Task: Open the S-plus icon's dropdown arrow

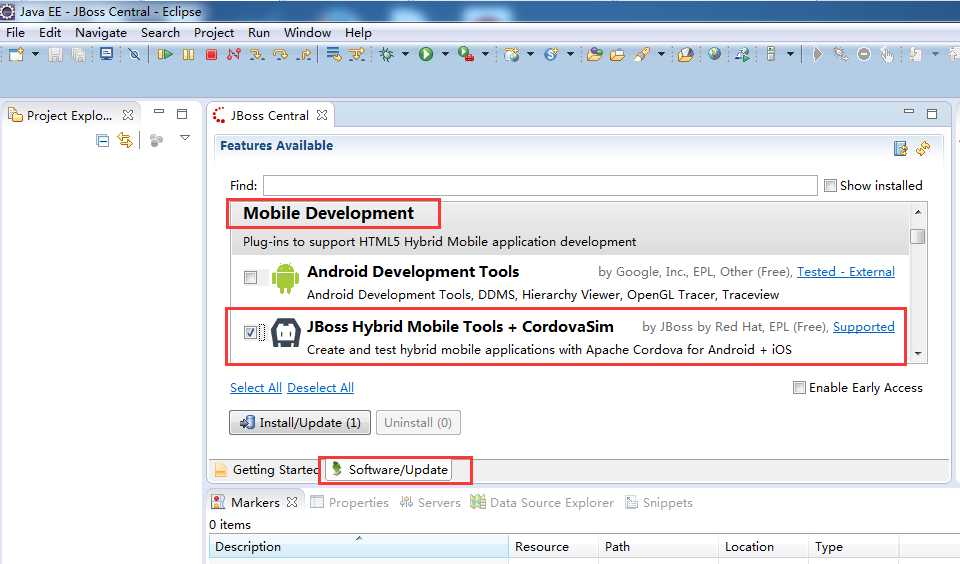Action: click(x=571, y=55)
